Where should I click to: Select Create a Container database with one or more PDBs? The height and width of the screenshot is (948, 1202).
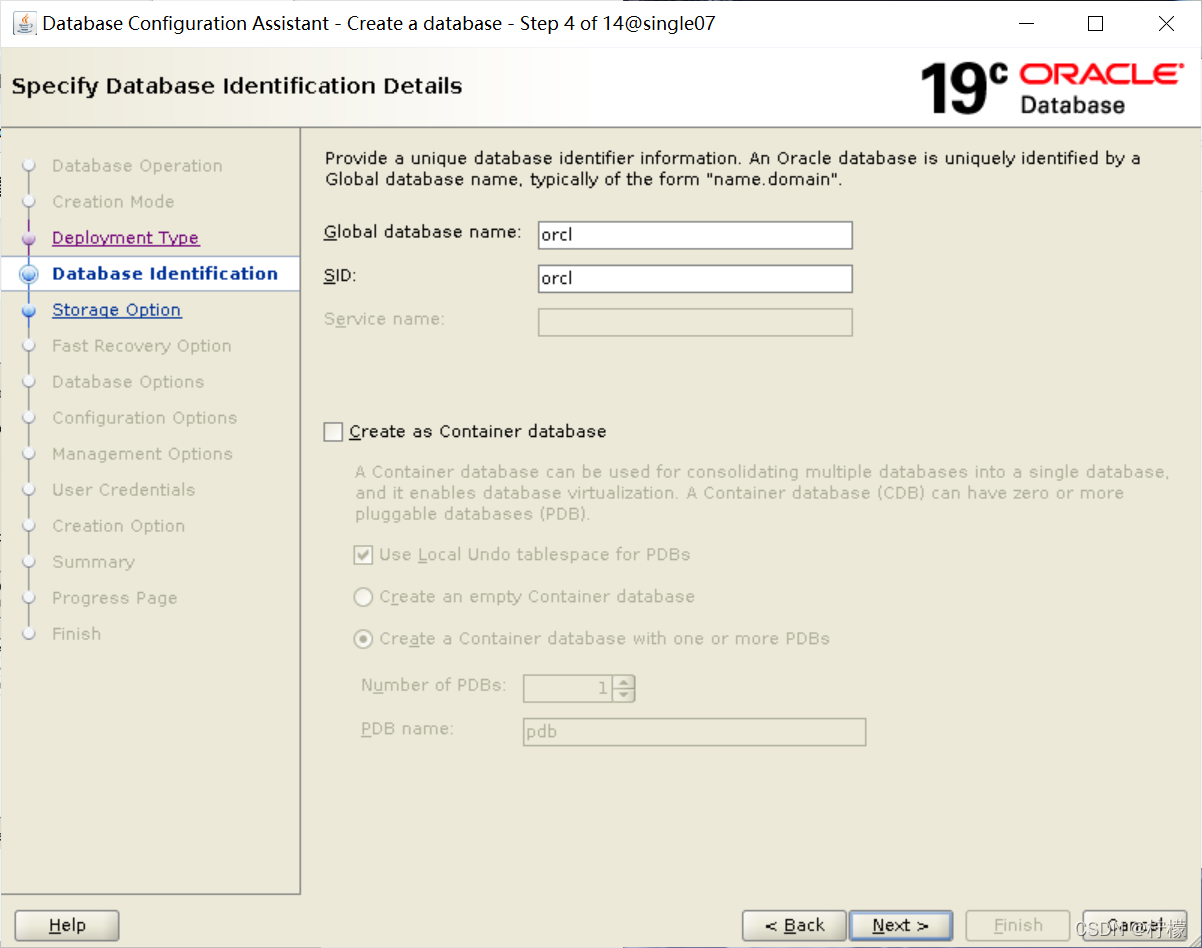point(364,638)
